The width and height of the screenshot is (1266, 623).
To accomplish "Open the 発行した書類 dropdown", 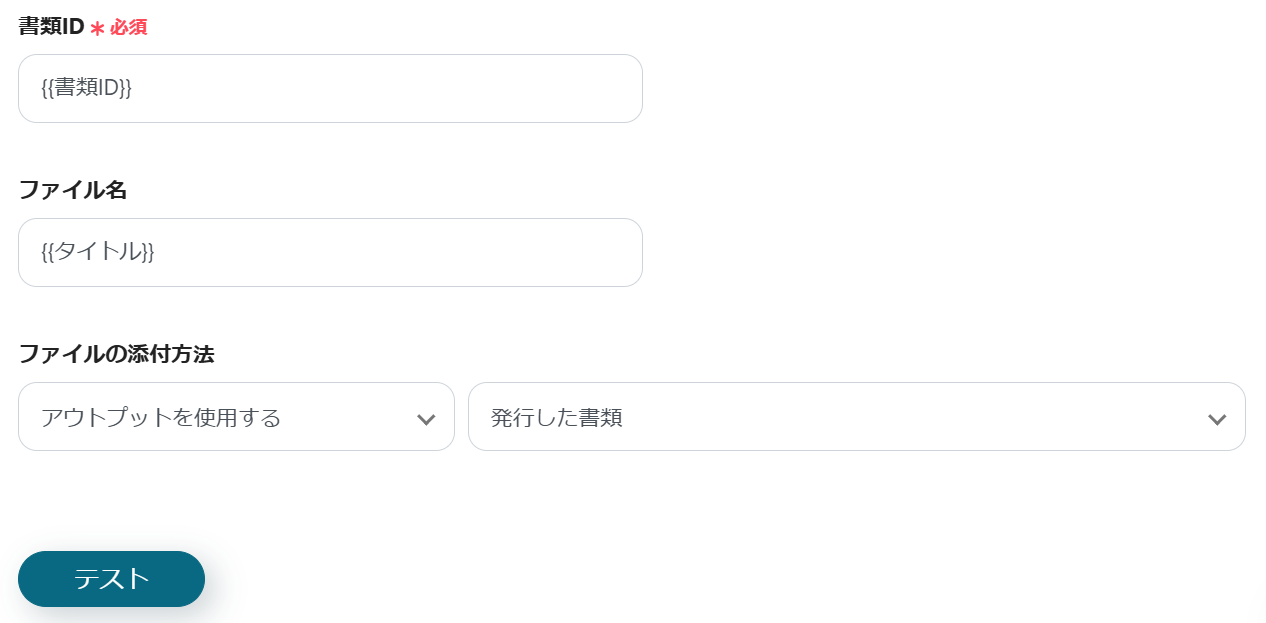I will tap(856, 417).
